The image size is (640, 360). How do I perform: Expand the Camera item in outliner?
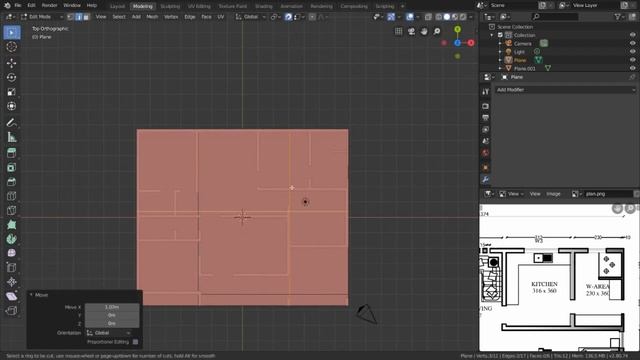500,43
